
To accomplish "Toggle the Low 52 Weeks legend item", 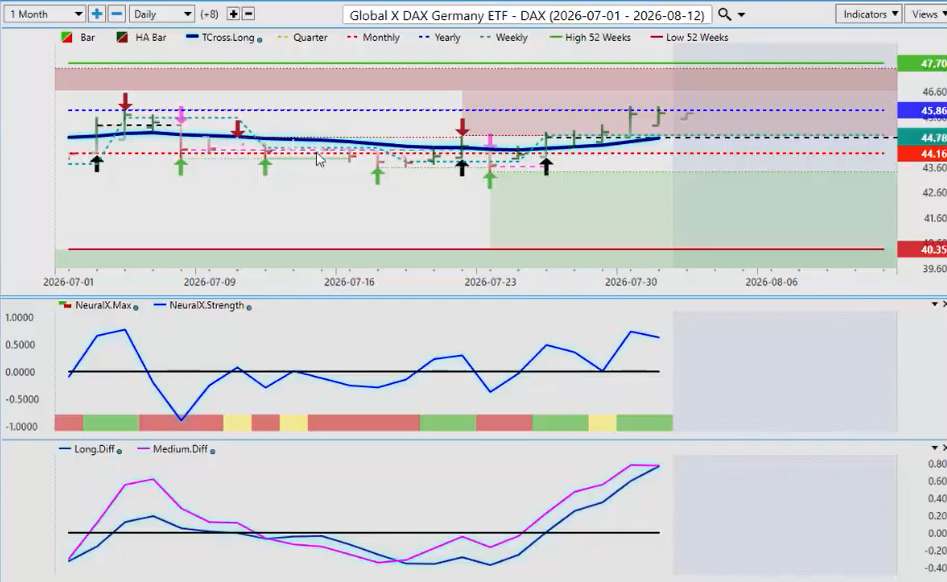I will point(689,37).
